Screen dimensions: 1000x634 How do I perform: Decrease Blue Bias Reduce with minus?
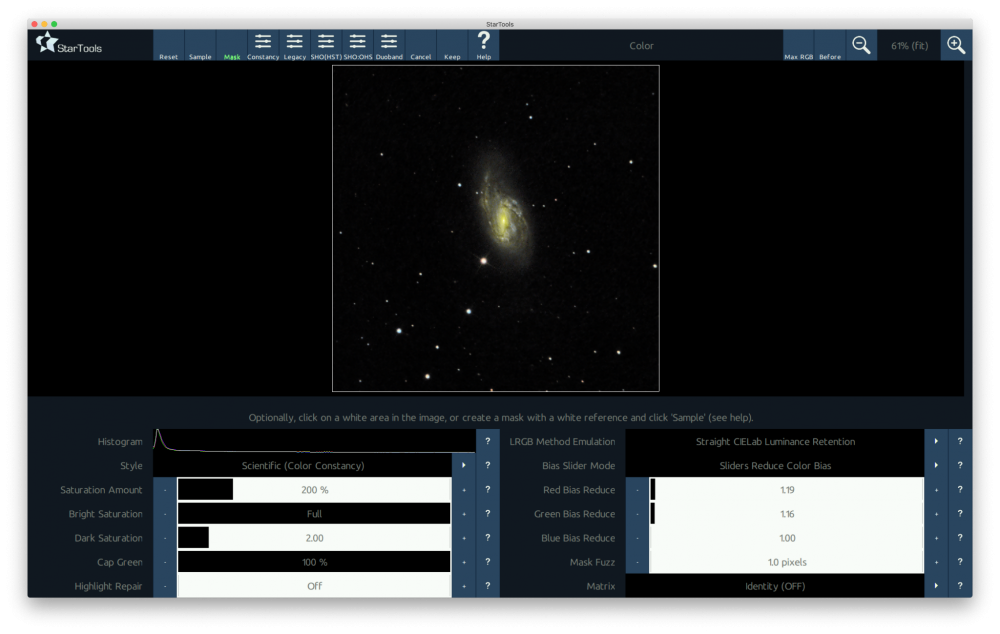pyautogui.click(x=637, y=538)
